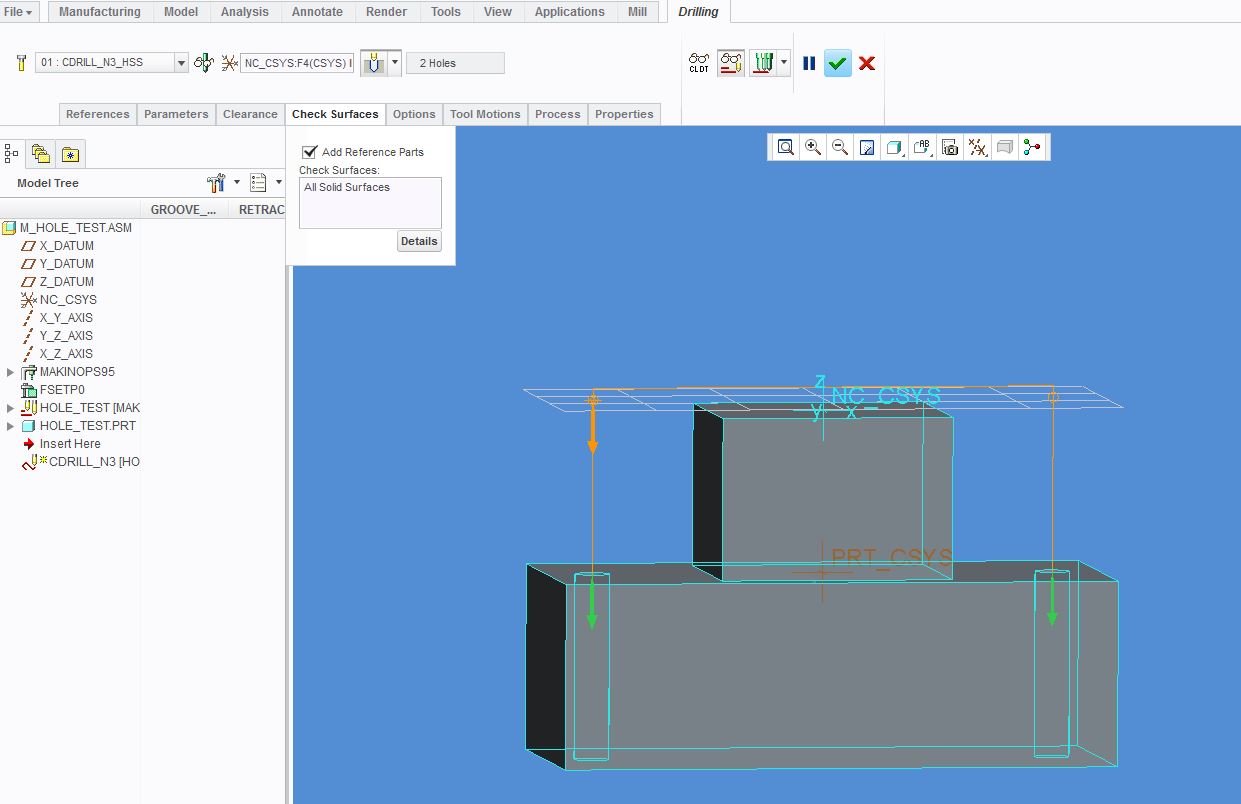Open the Tools ribbon tab

click(446, 12)
